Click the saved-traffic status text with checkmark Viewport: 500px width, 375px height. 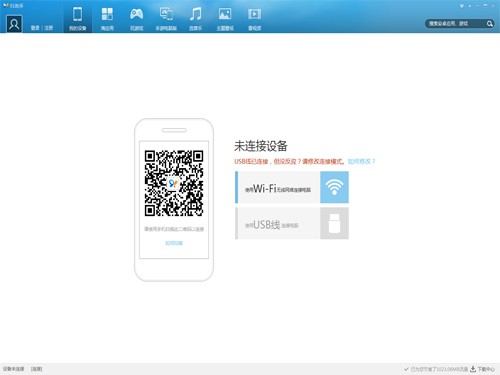[x=436, y=369]
